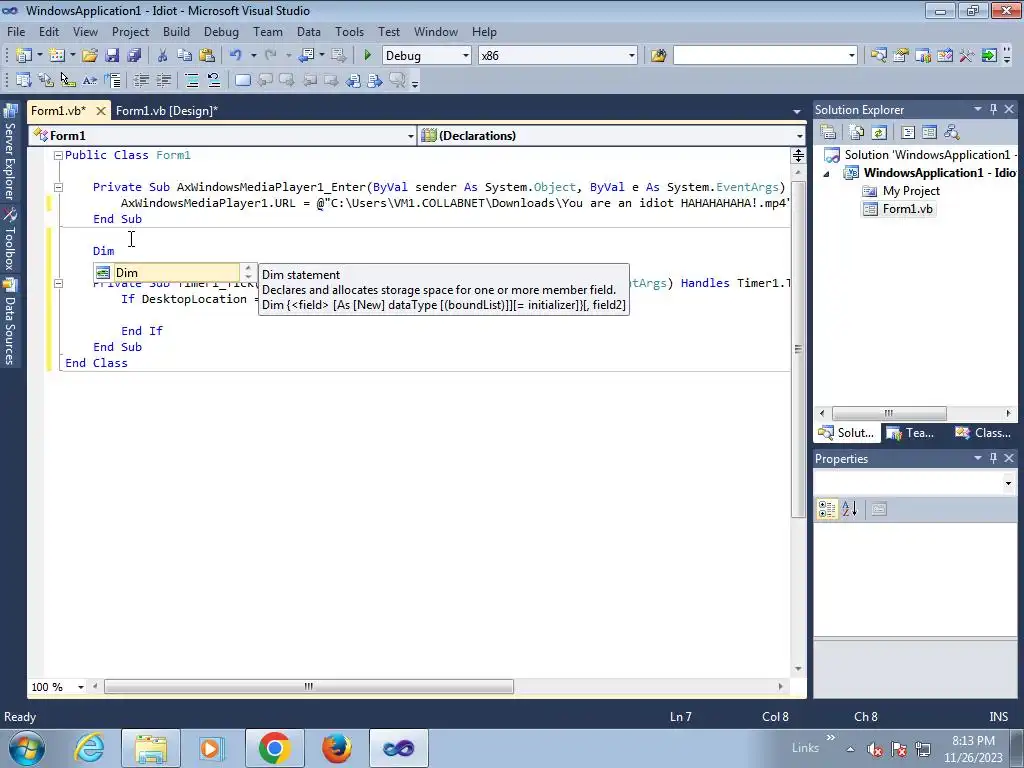The height and width of the screenshot is (768, 1024).
Task: Click the horizontal scrollbar thumb of code editor
Action: tap(309, 687)
